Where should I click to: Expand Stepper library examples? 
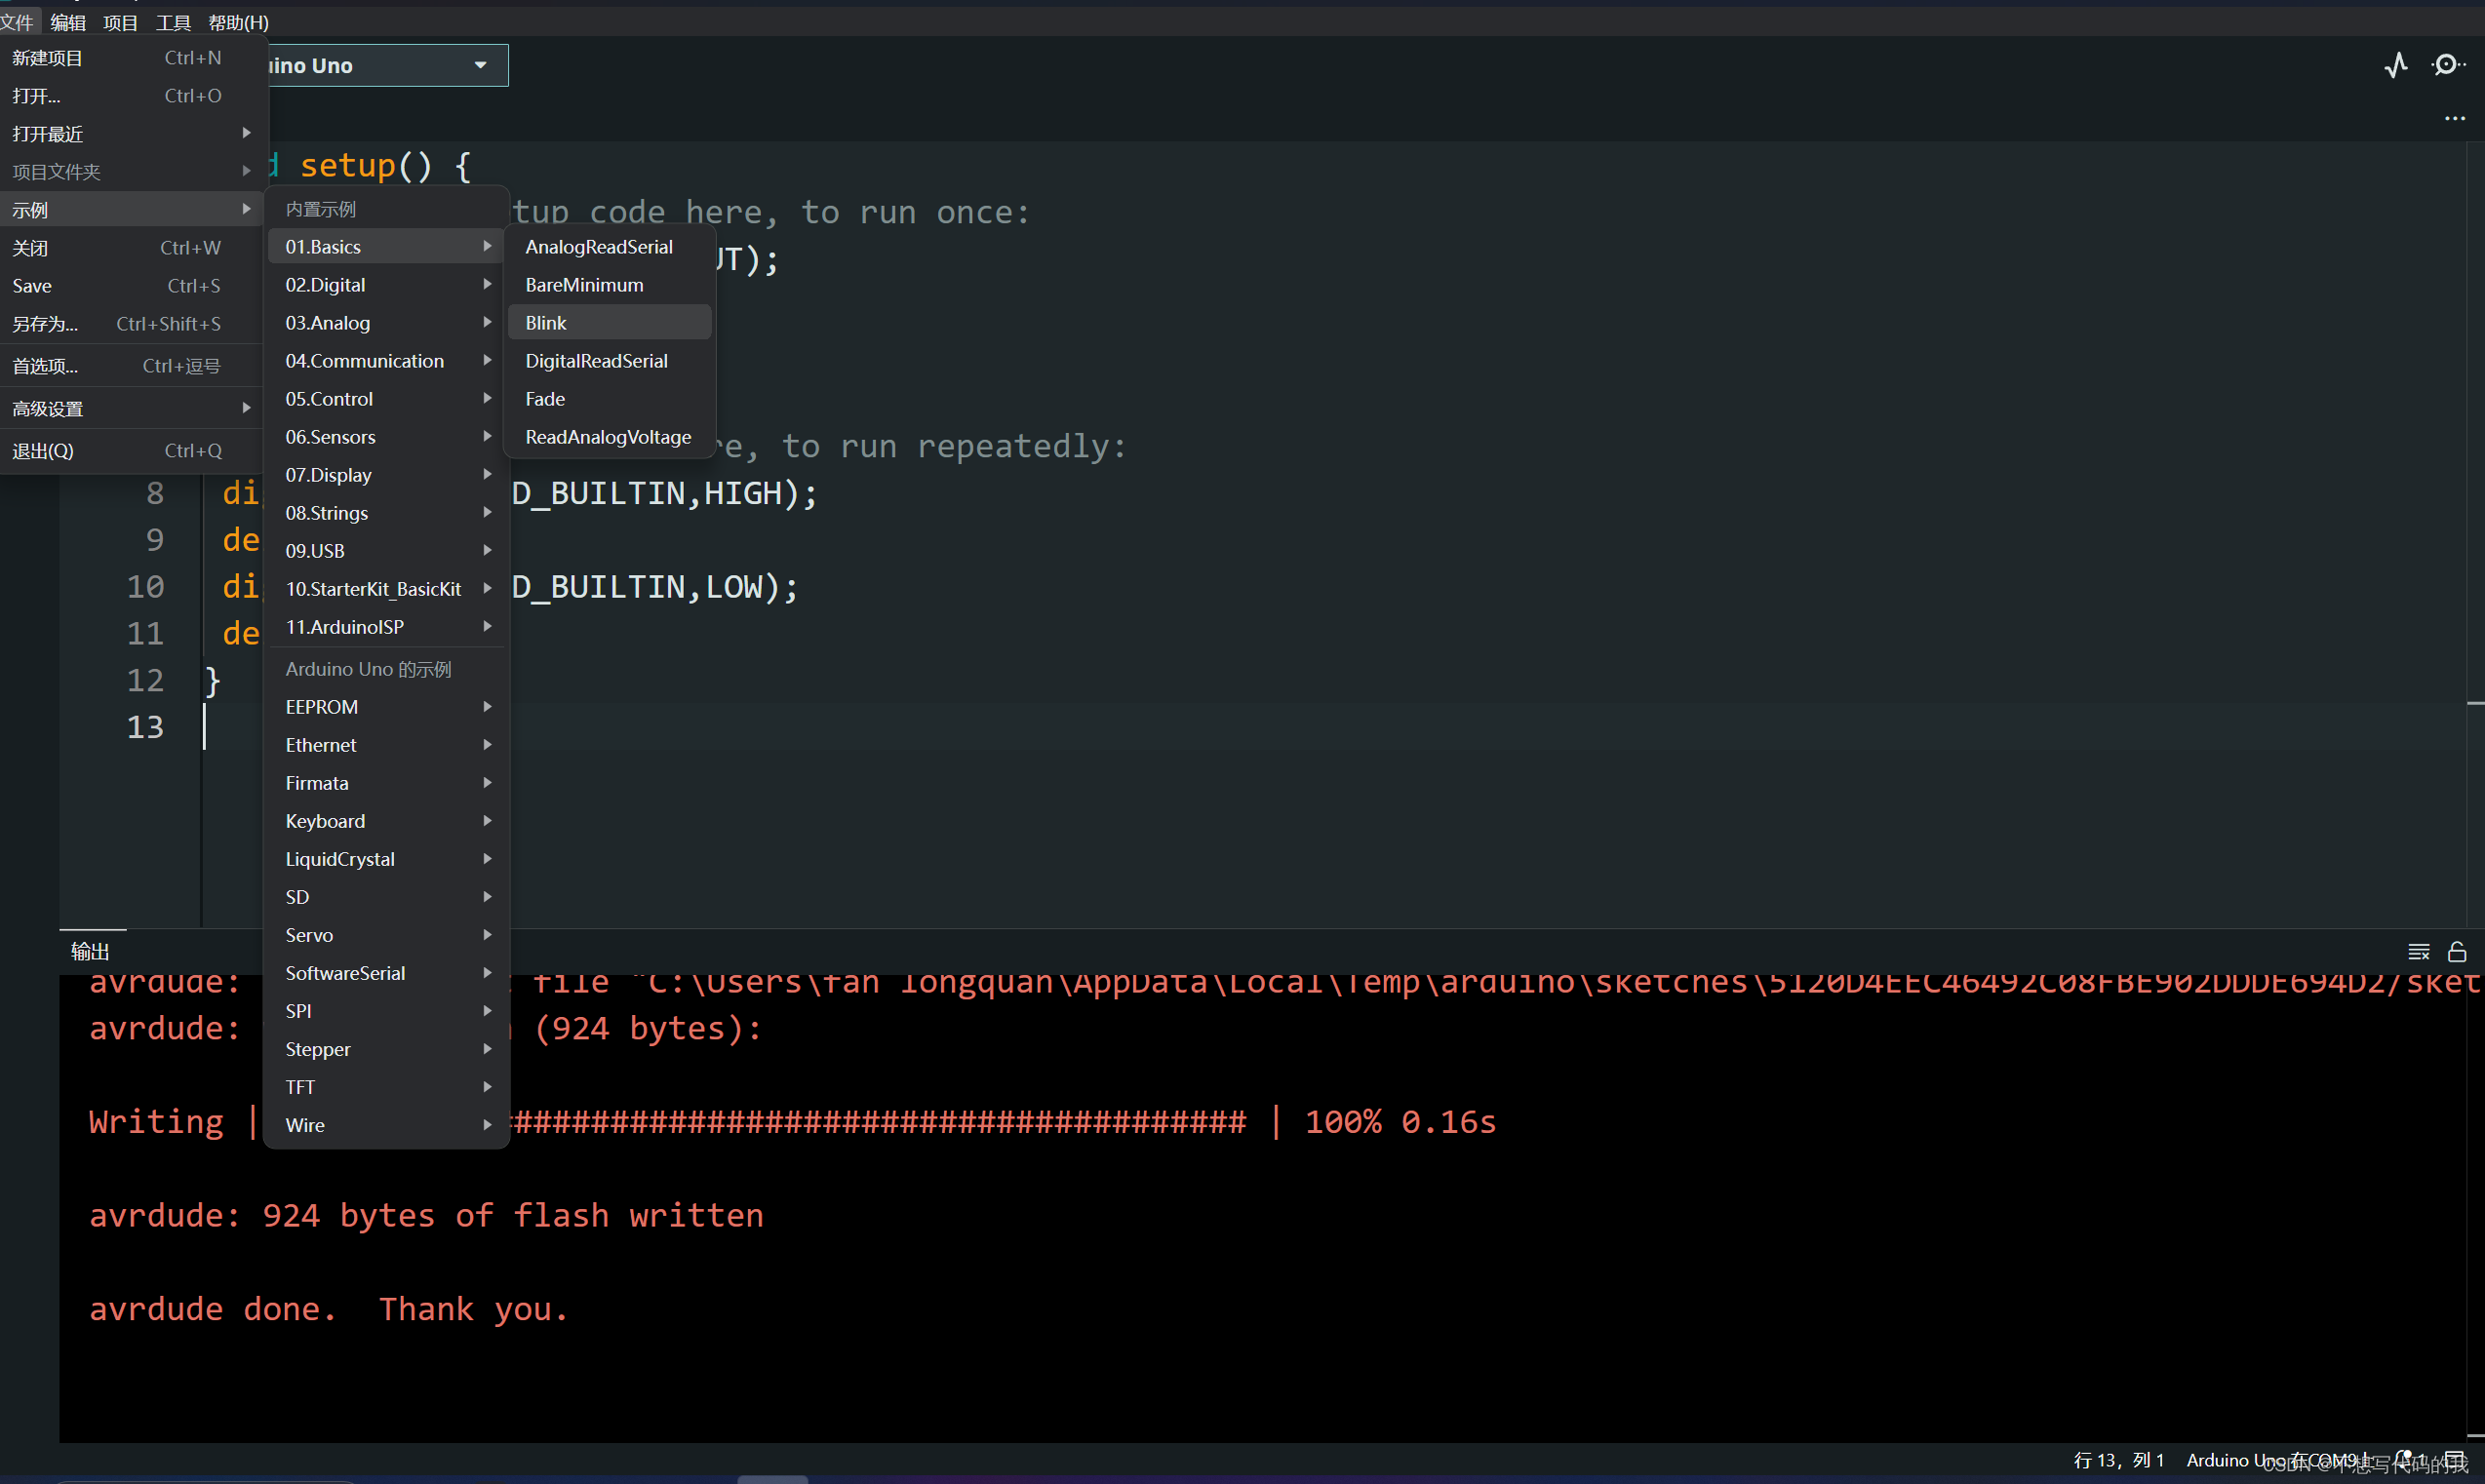tap(388, 1049)
